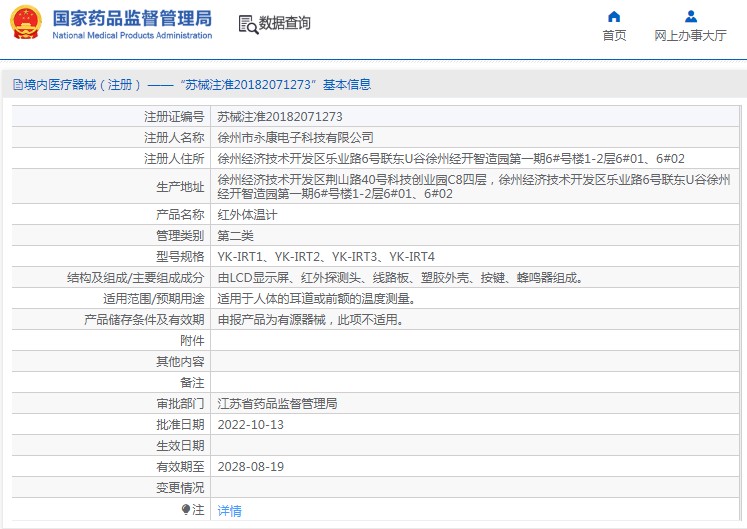Click the 生产地址 row label

tap(180, 187)
